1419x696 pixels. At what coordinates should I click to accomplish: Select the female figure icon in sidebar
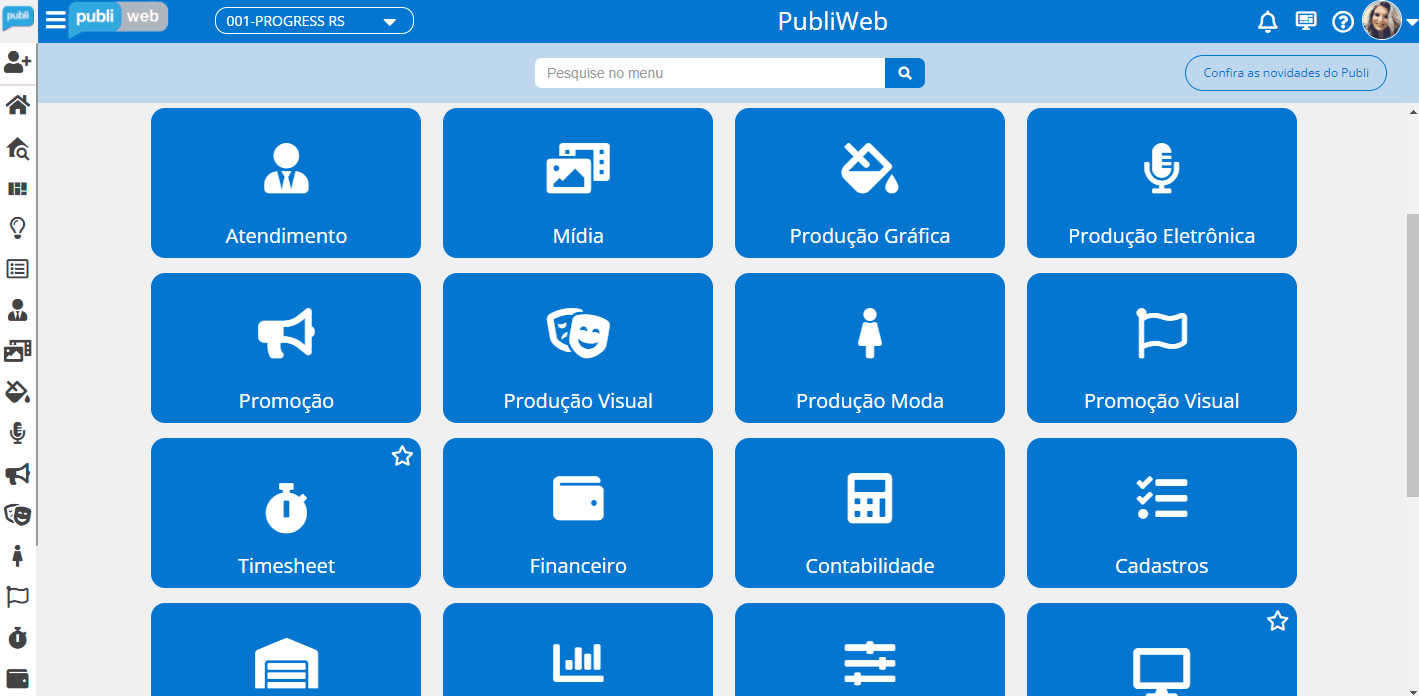pos(17,556)
